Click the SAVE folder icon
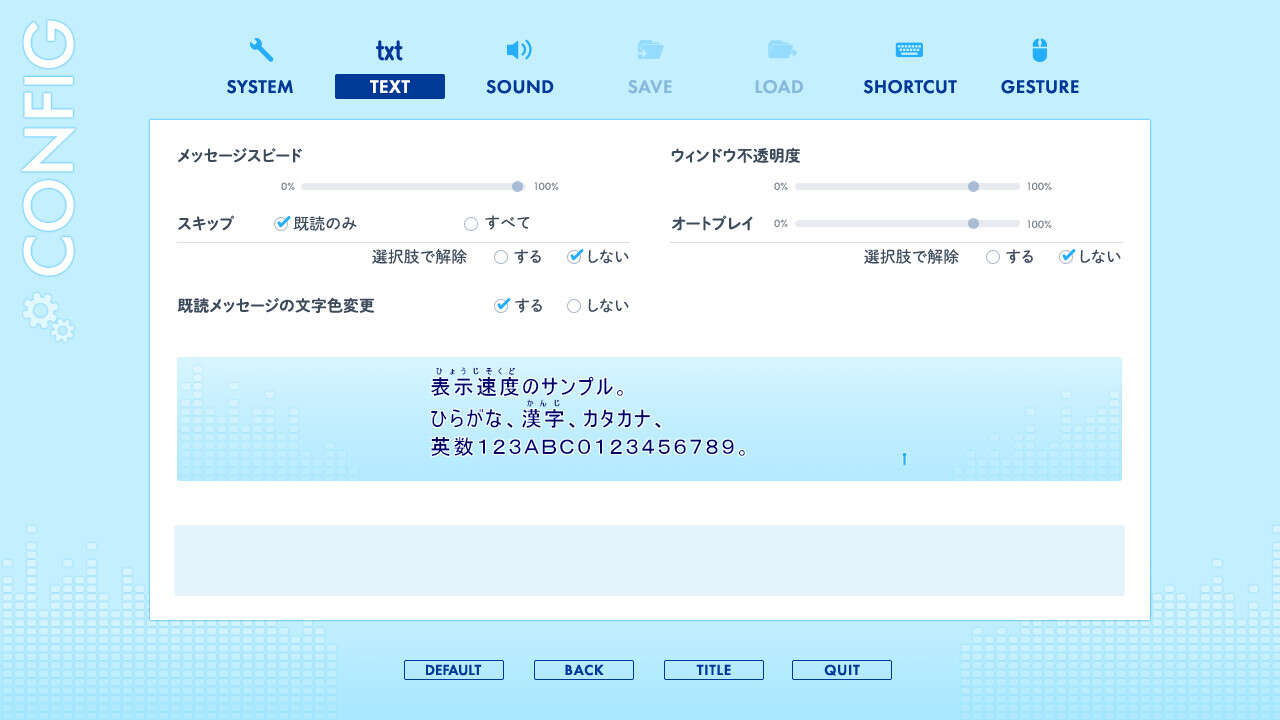1280x720 pixels. coord(649,48)
